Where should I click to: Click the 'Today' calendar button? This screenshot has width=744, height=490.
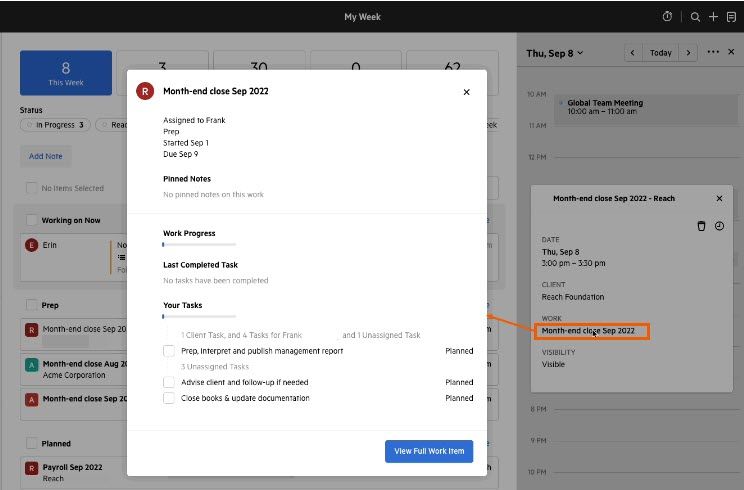(660, 52)
